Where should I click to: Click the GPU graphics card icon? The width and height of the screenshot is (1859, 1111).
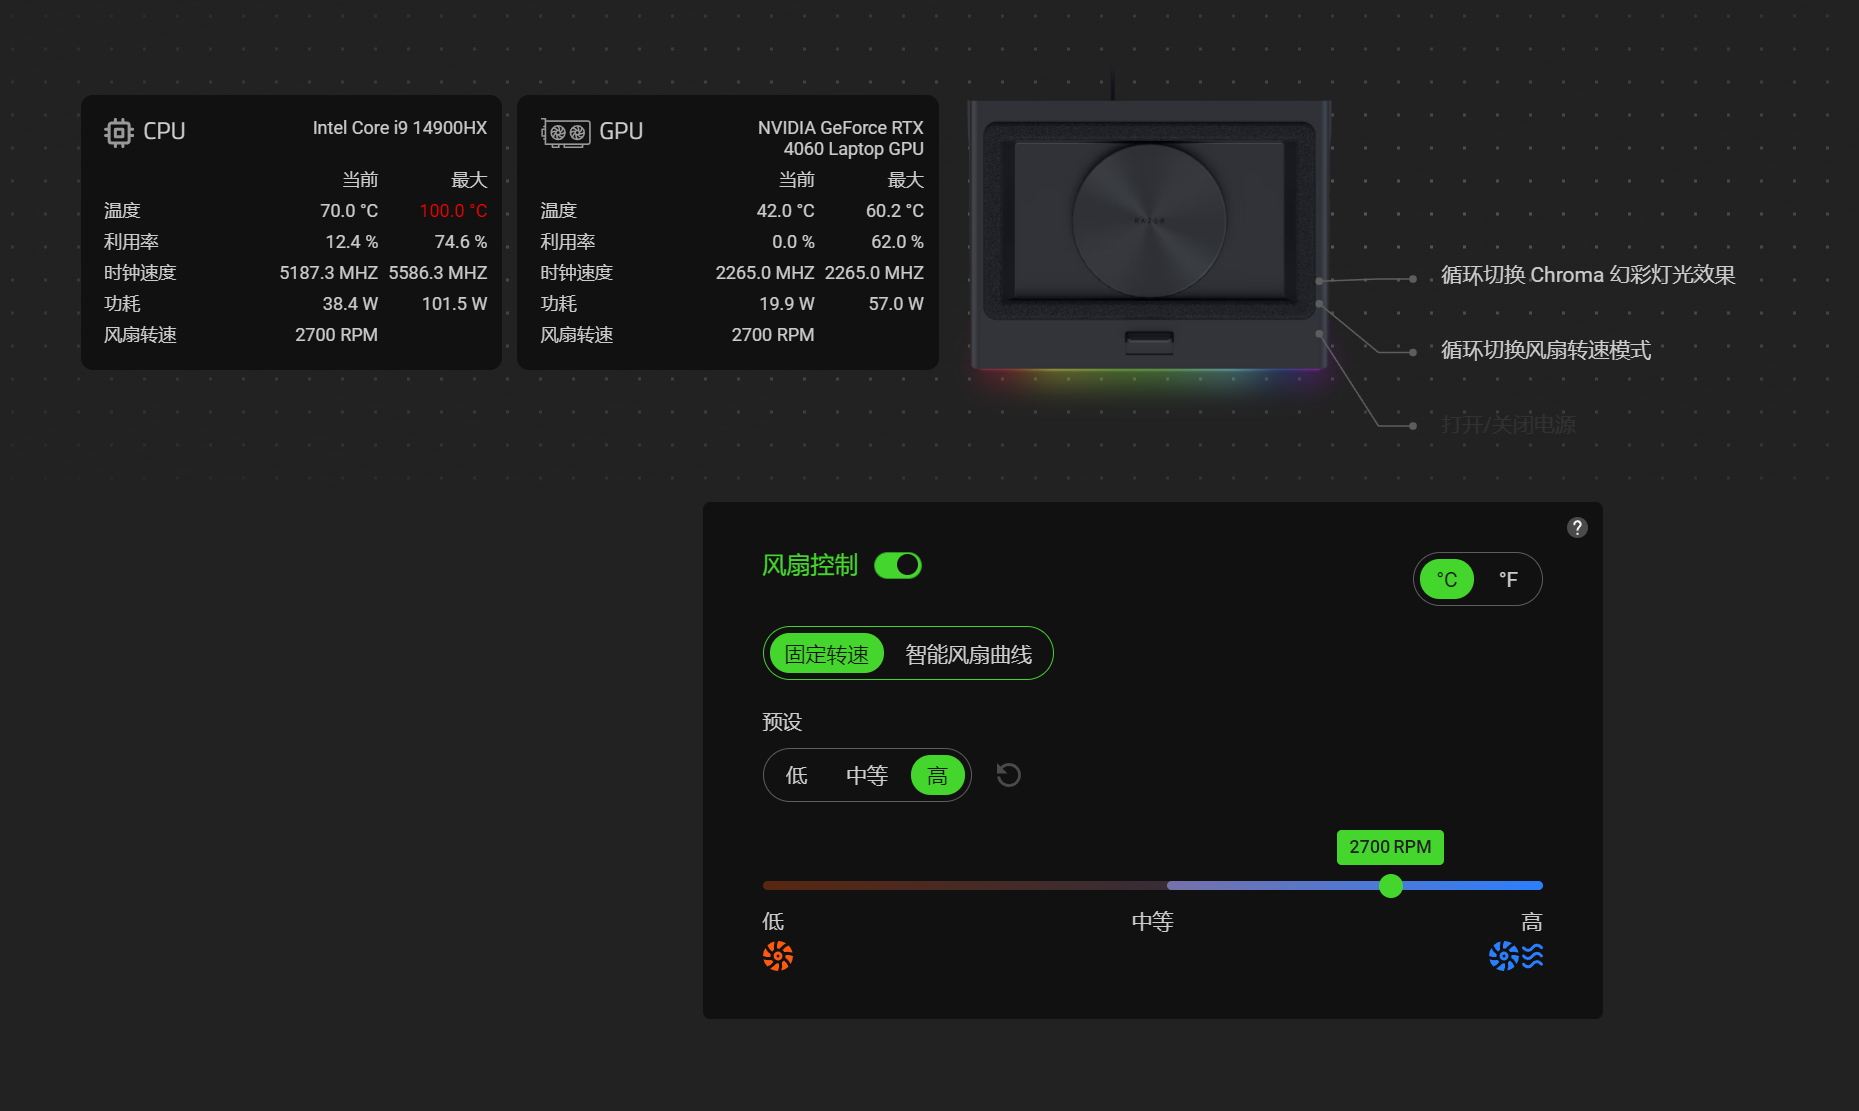tap(565, 131)
